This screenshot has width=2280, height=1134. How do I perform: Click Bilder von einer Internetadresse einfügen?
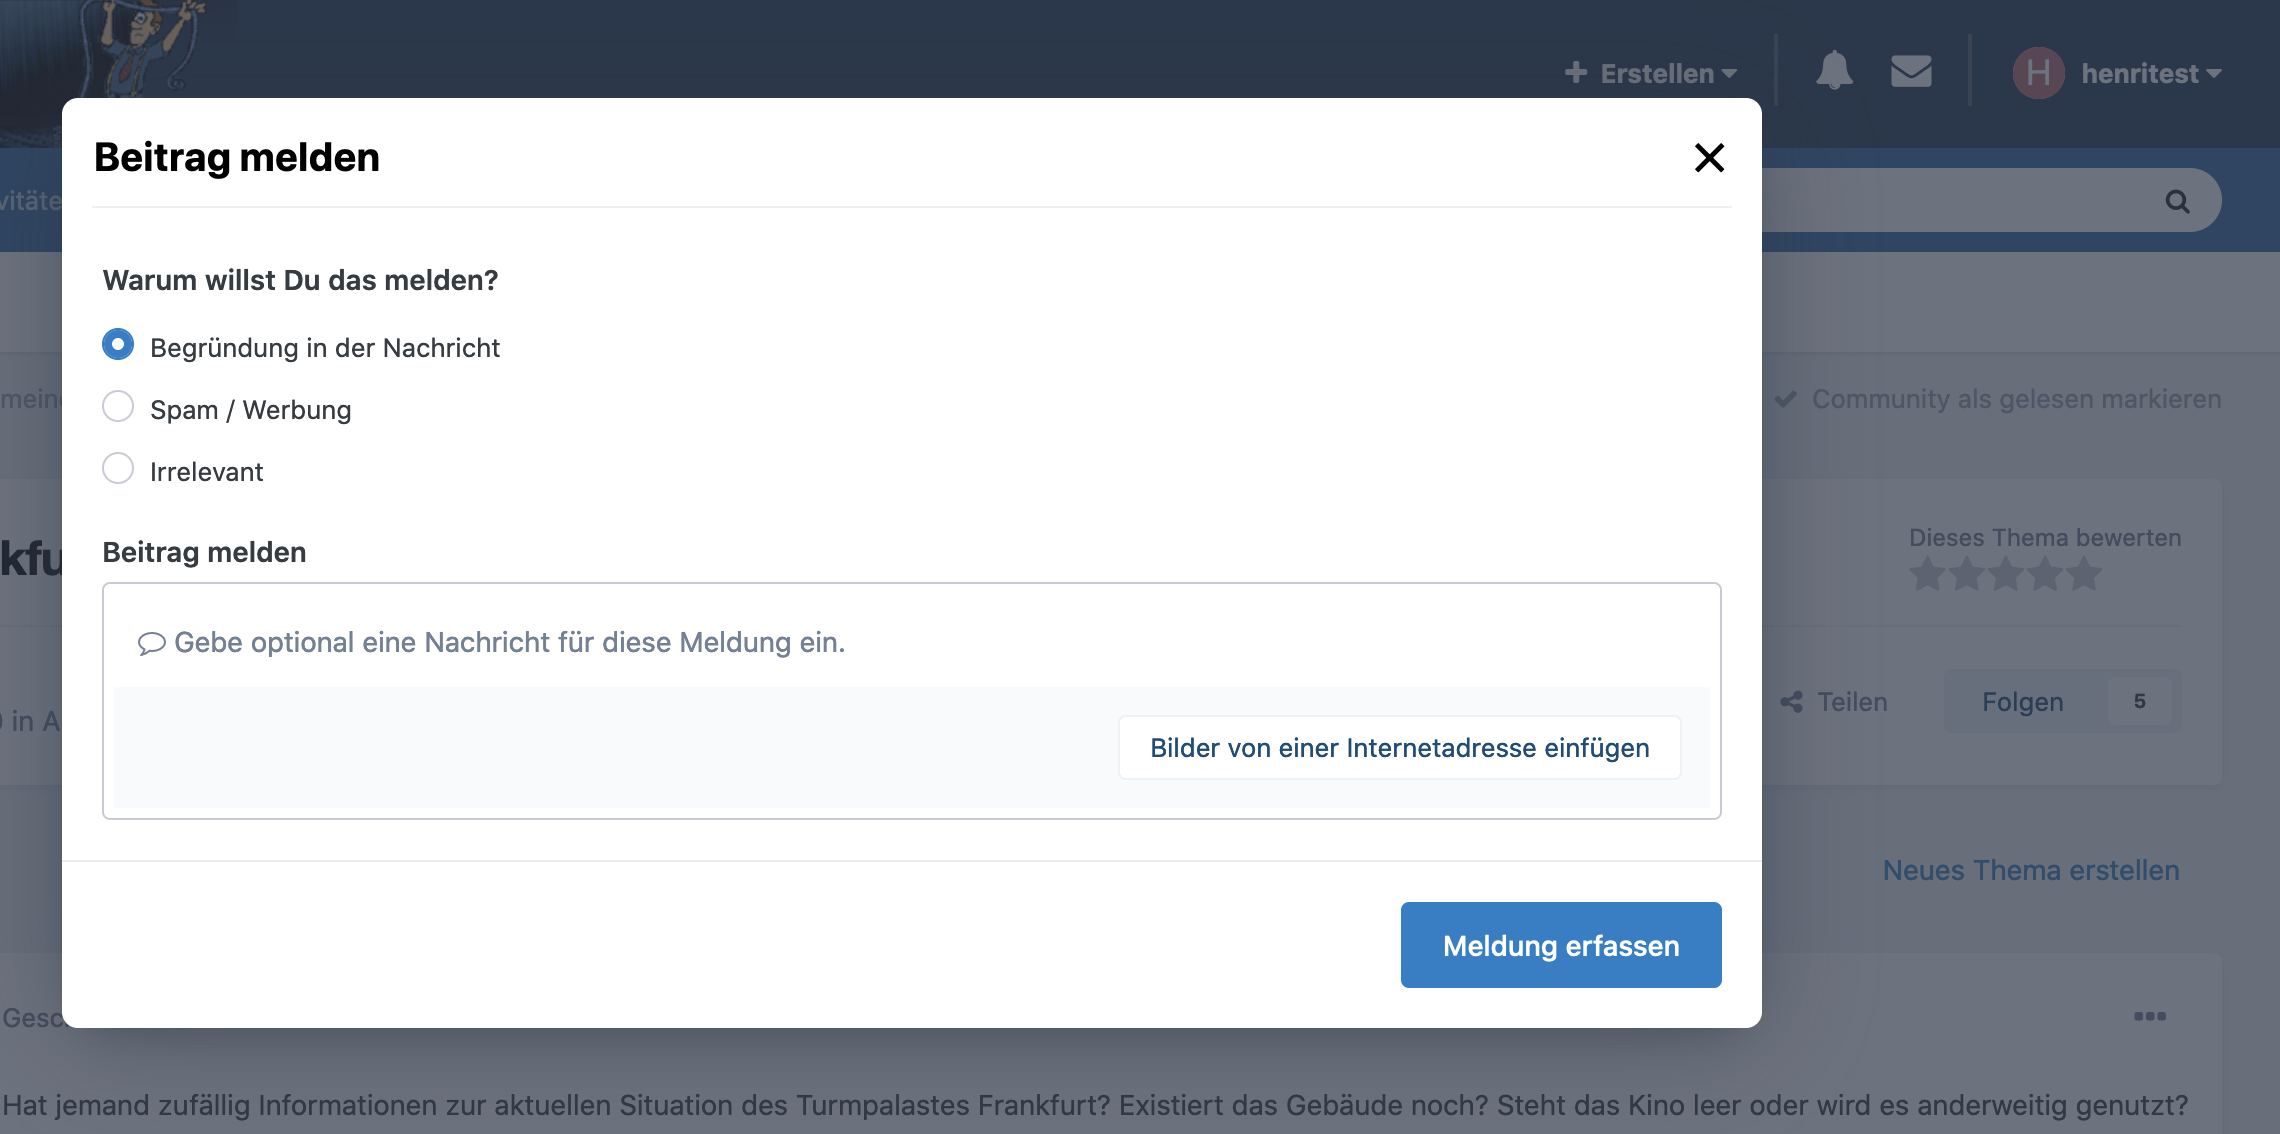point(1399,748)
